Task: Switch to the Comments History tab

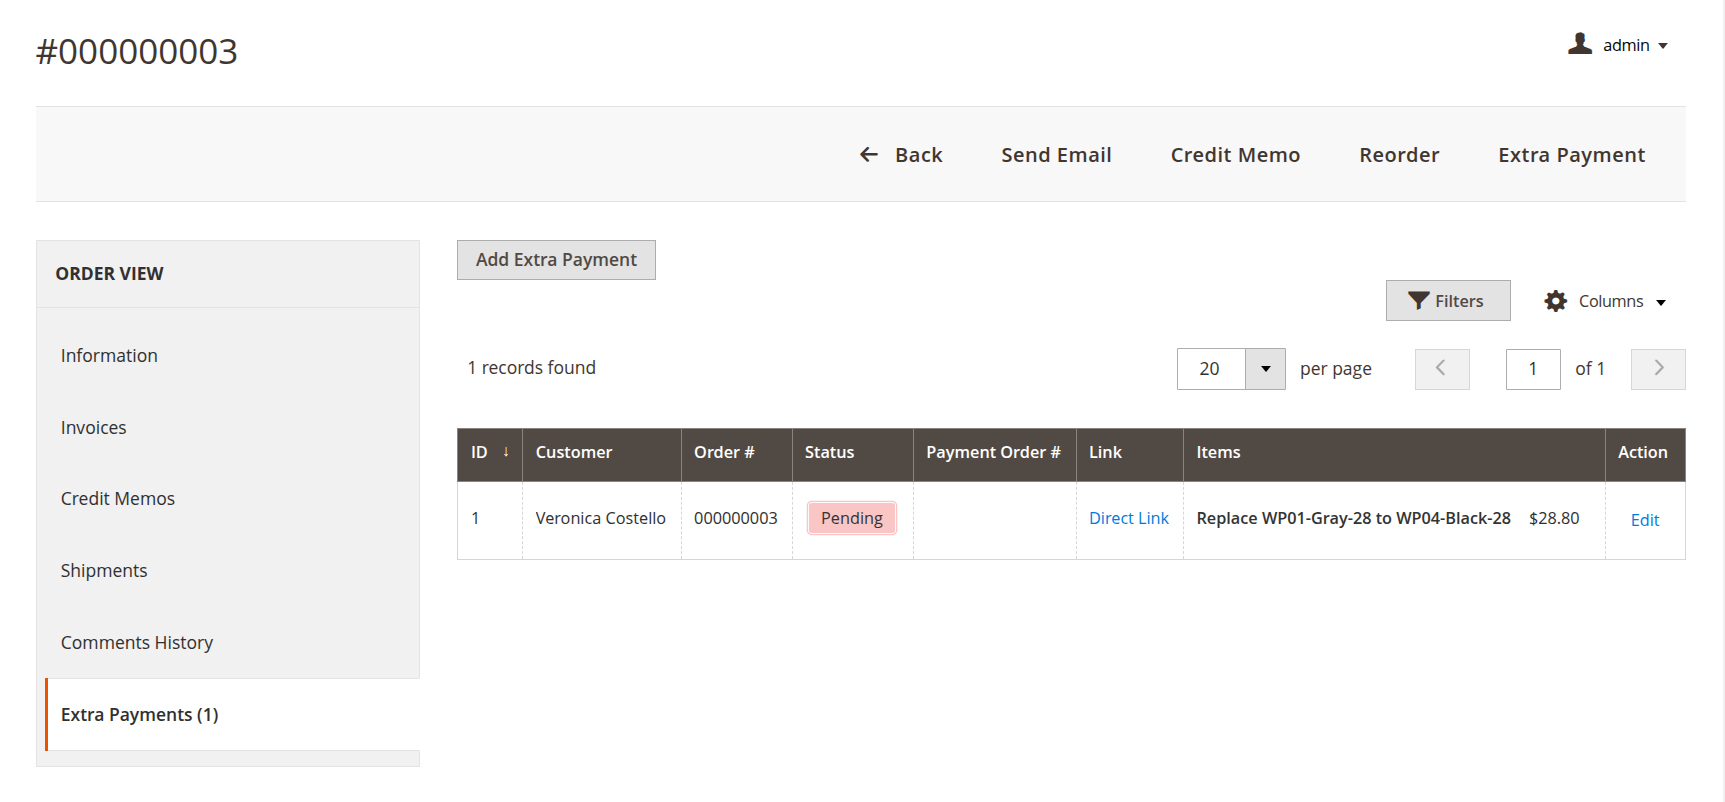Action: click(136, 643)
